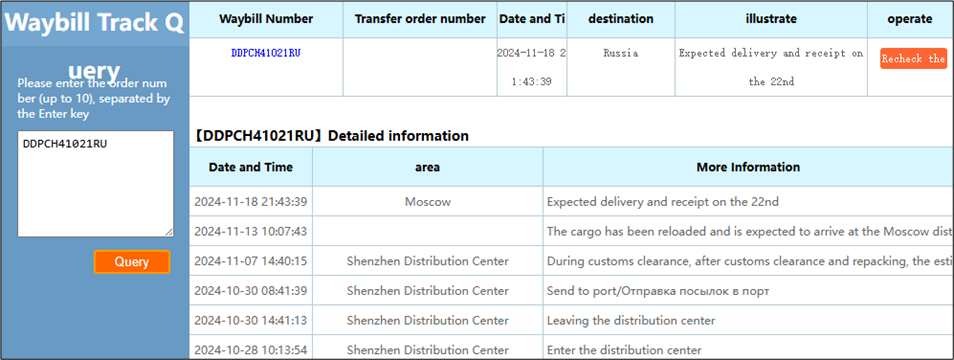
Task: Select the Moscow area cell
Action: 428,202
